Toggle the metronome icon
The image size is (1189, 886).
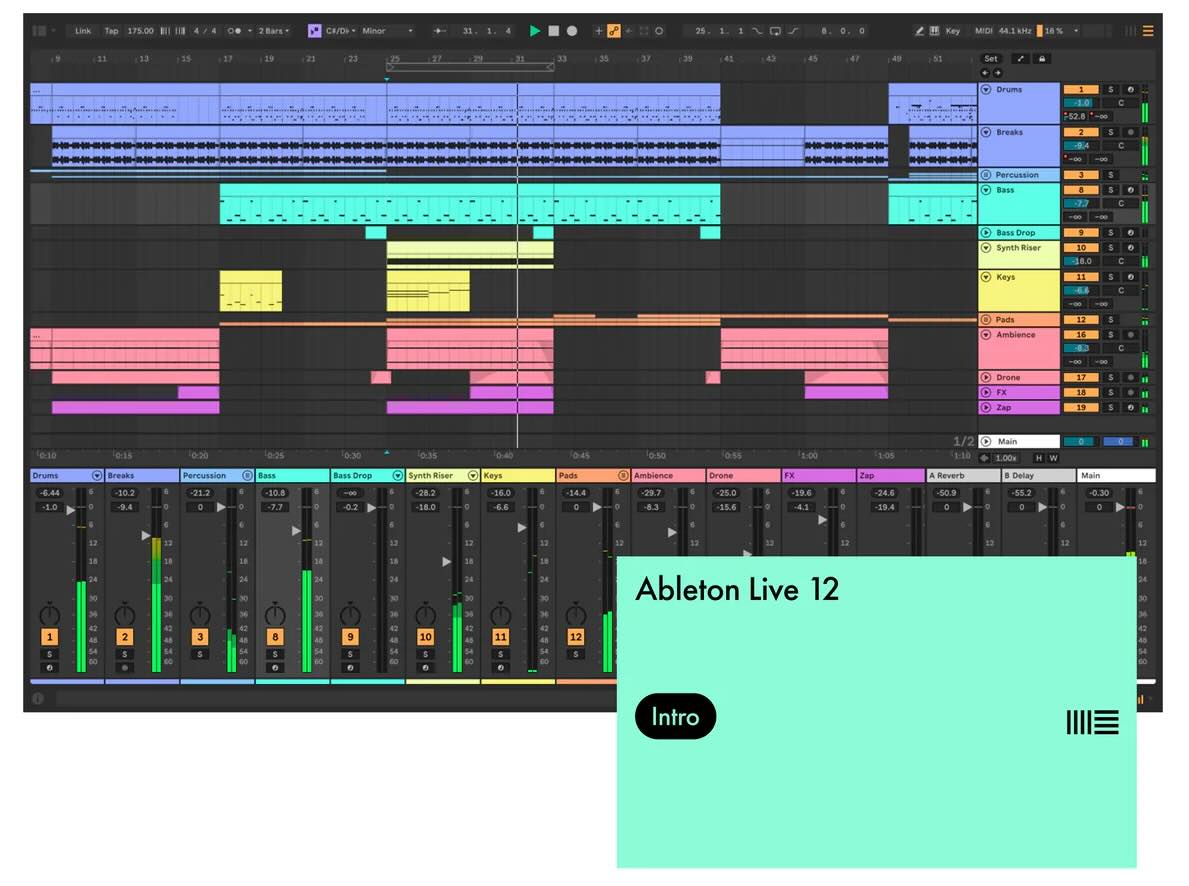(x=234, y=31)
